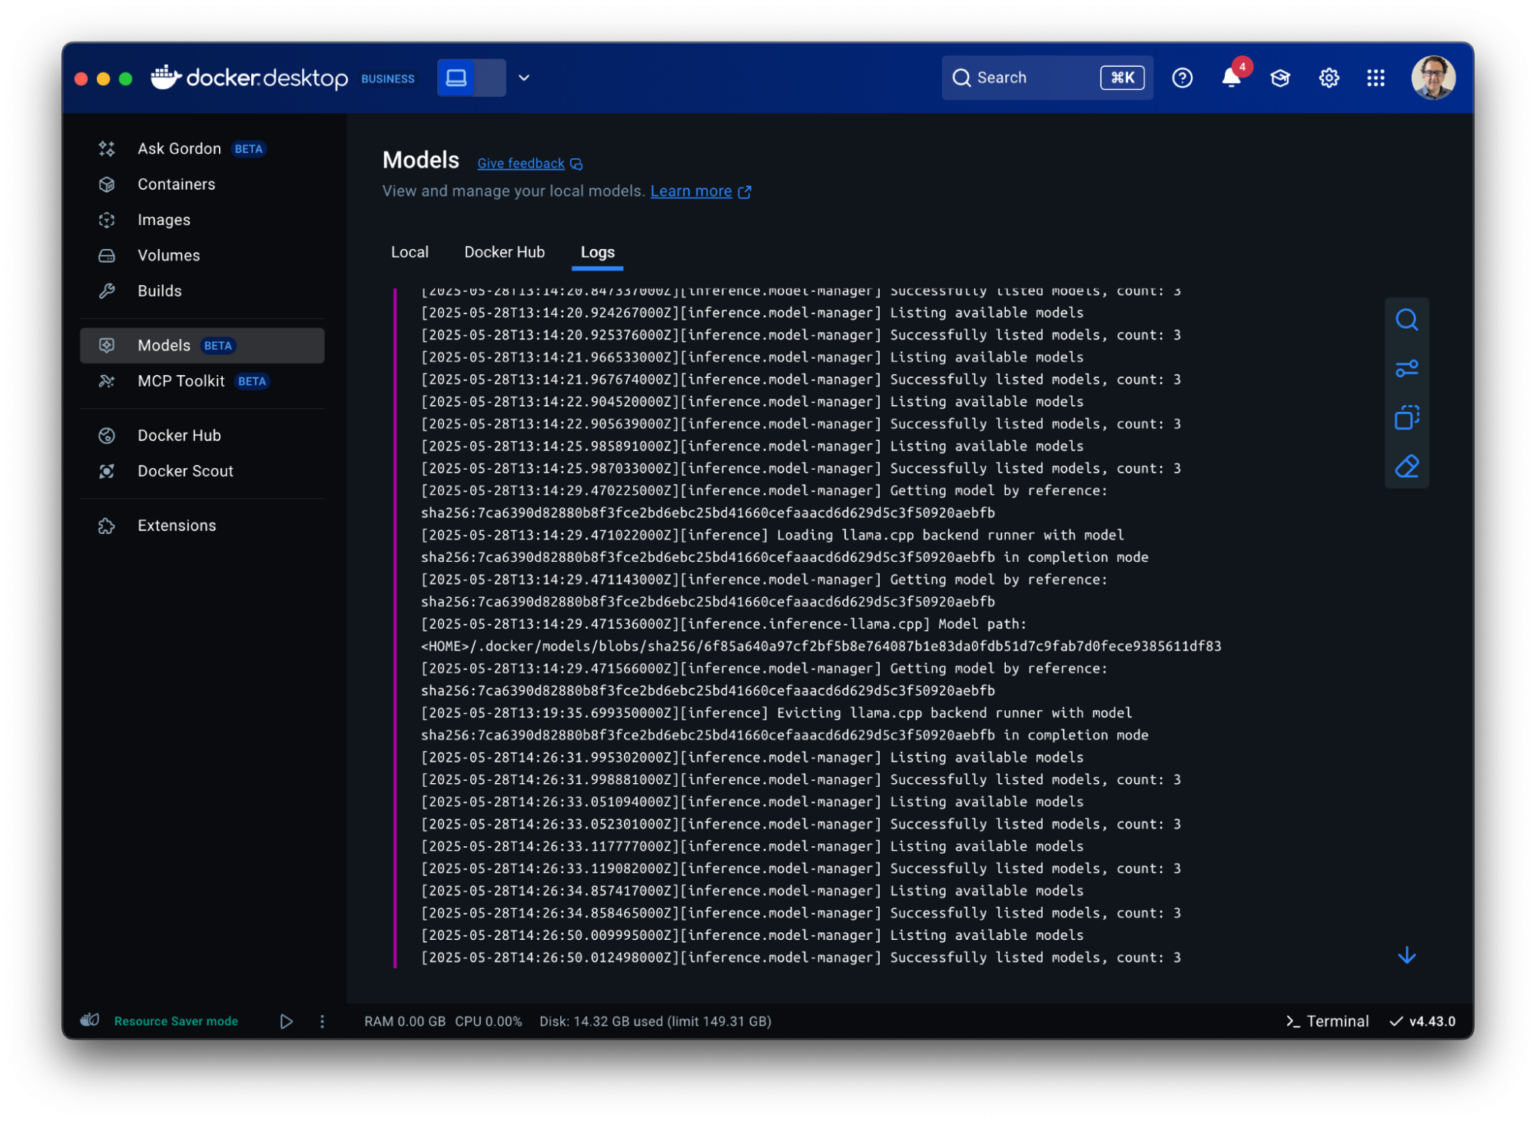The width and height of the screenshot is (1536, 1122).
Task: Expand the header terminal dropdown chevron
Action: 524,77
